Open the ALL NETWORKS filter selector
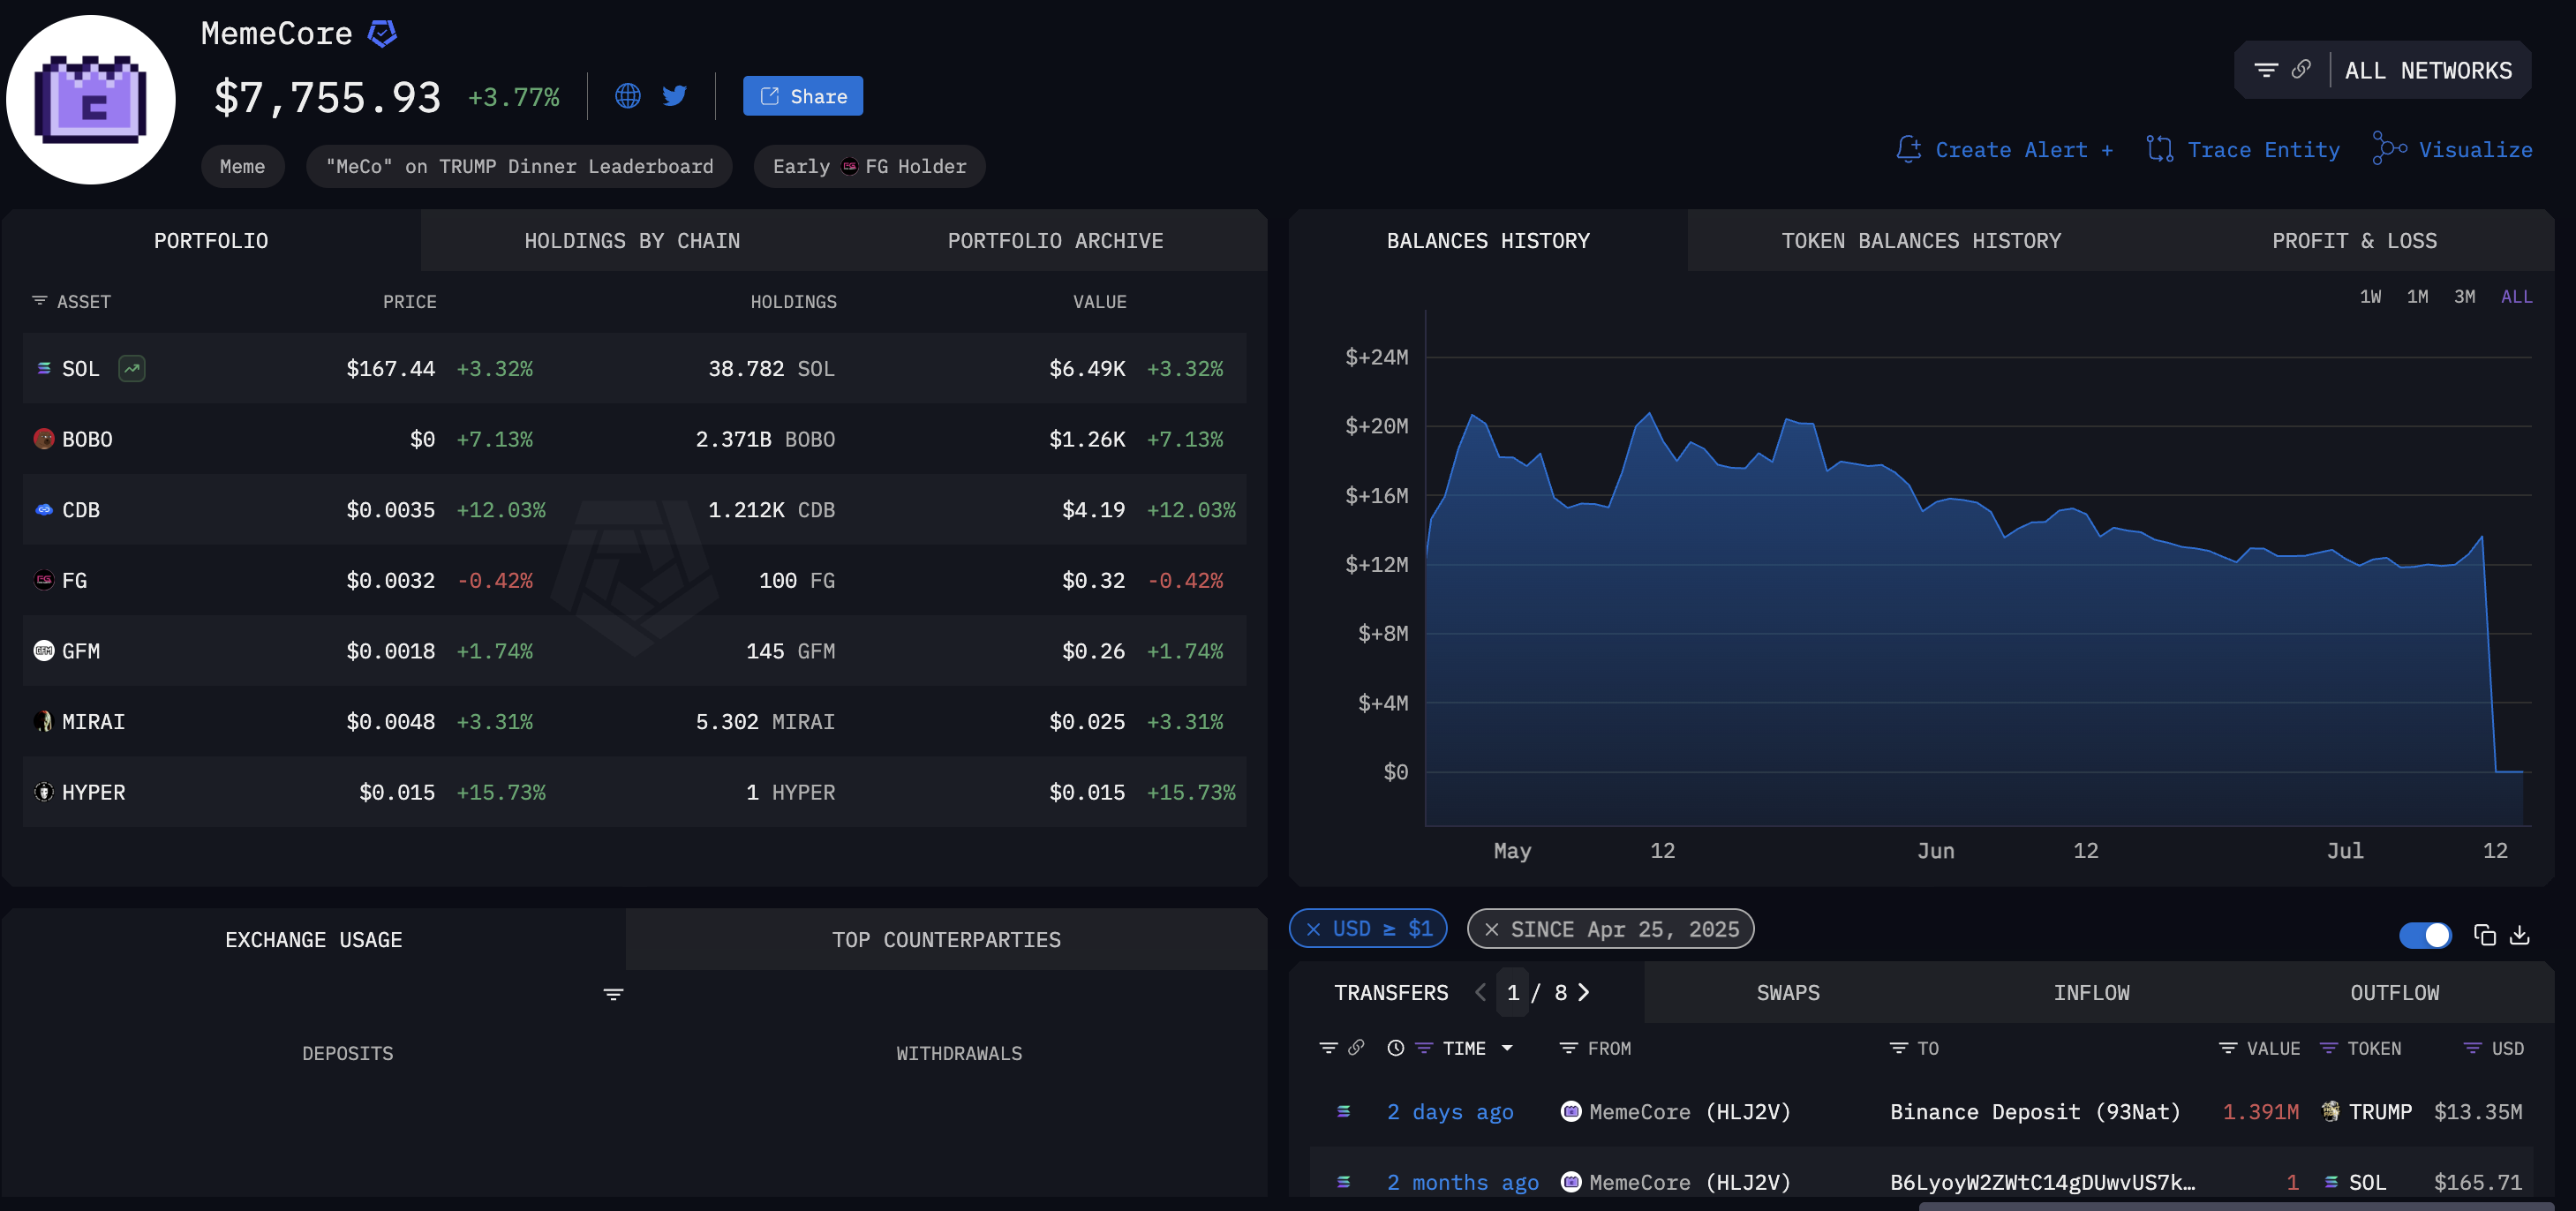Screen dimensions: 2576x1211 coord(2427,71)
